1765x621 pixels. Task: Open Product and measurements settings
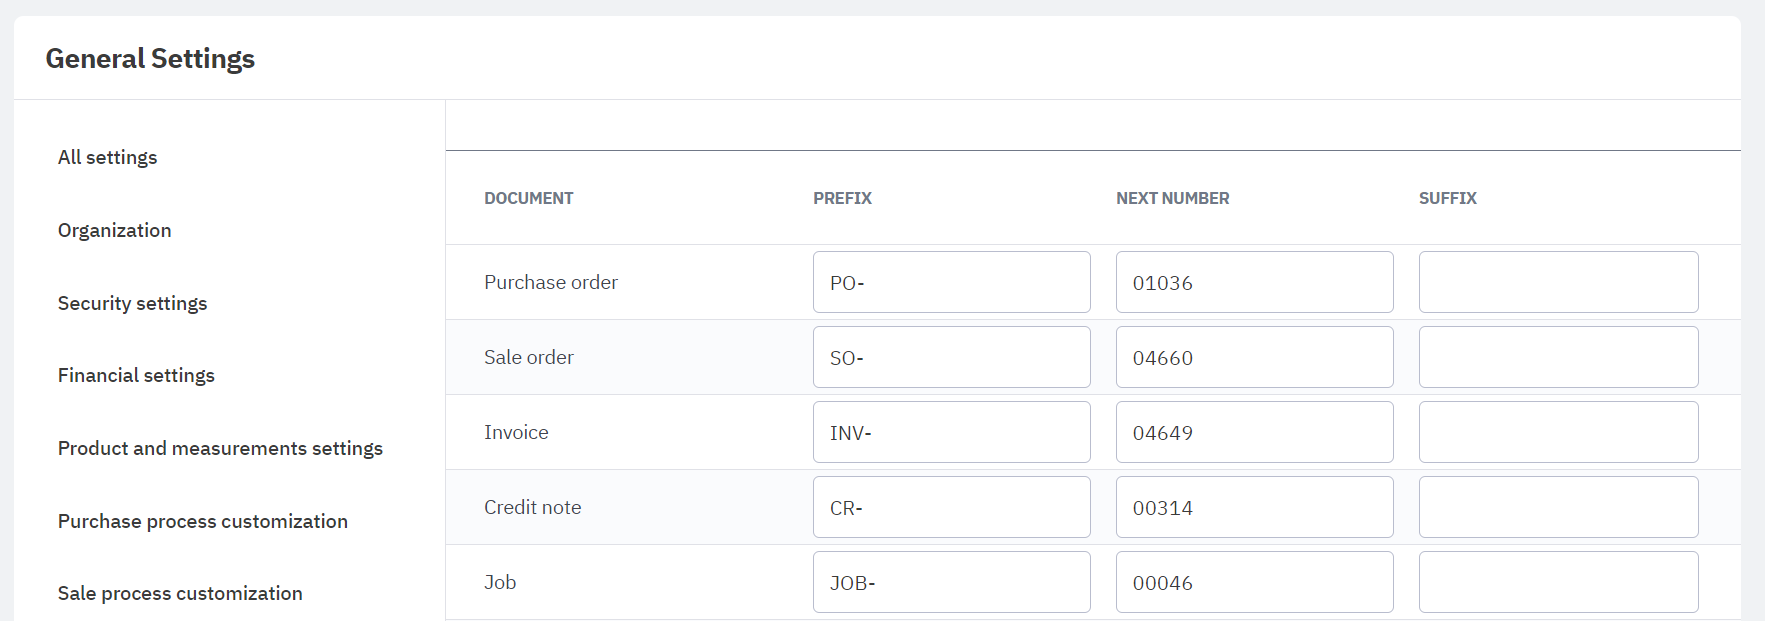220,449
